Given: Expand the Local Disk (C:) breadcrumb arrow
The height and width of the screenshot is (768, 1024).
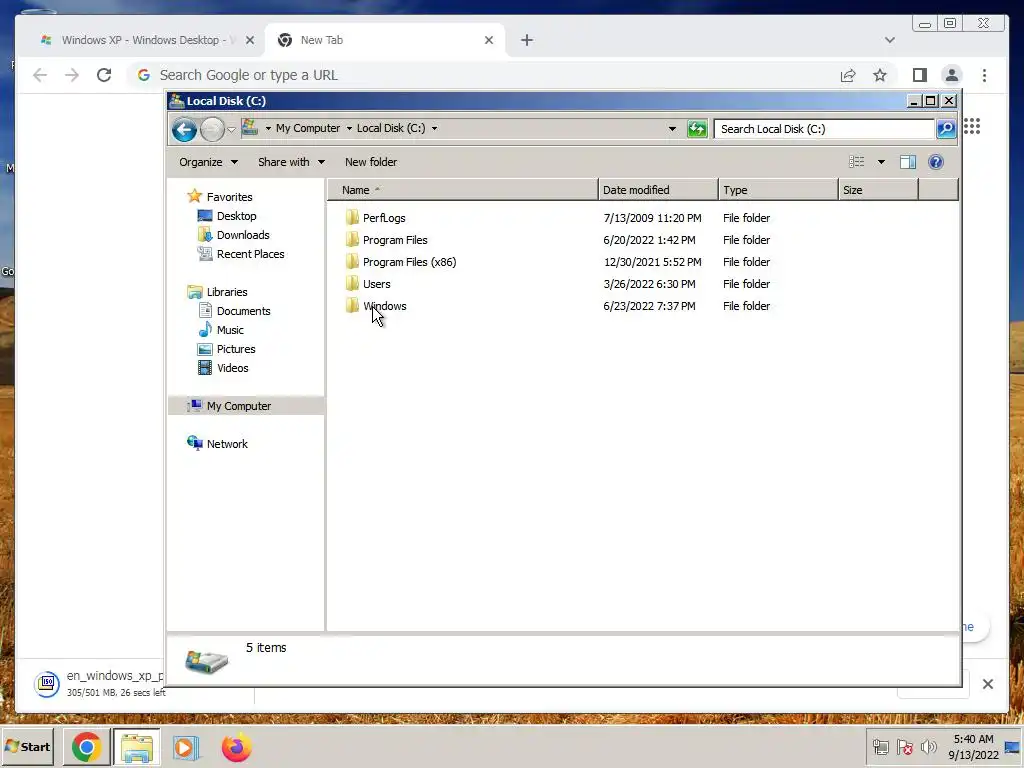Looking at the screenshot, I should tap(434, 128).
